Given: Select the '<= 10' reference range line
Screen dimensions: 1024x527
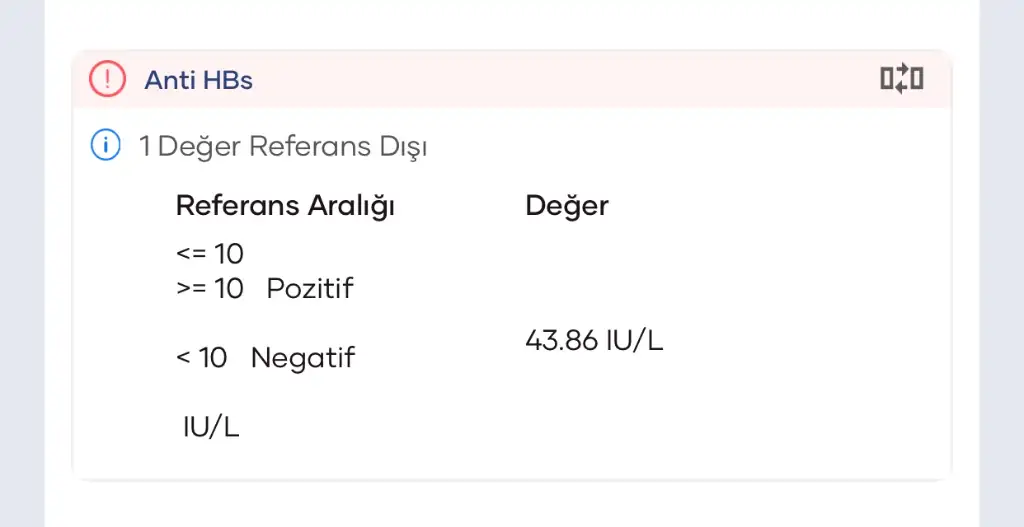Looking at the screenshot, I should [x=210, y=254].
